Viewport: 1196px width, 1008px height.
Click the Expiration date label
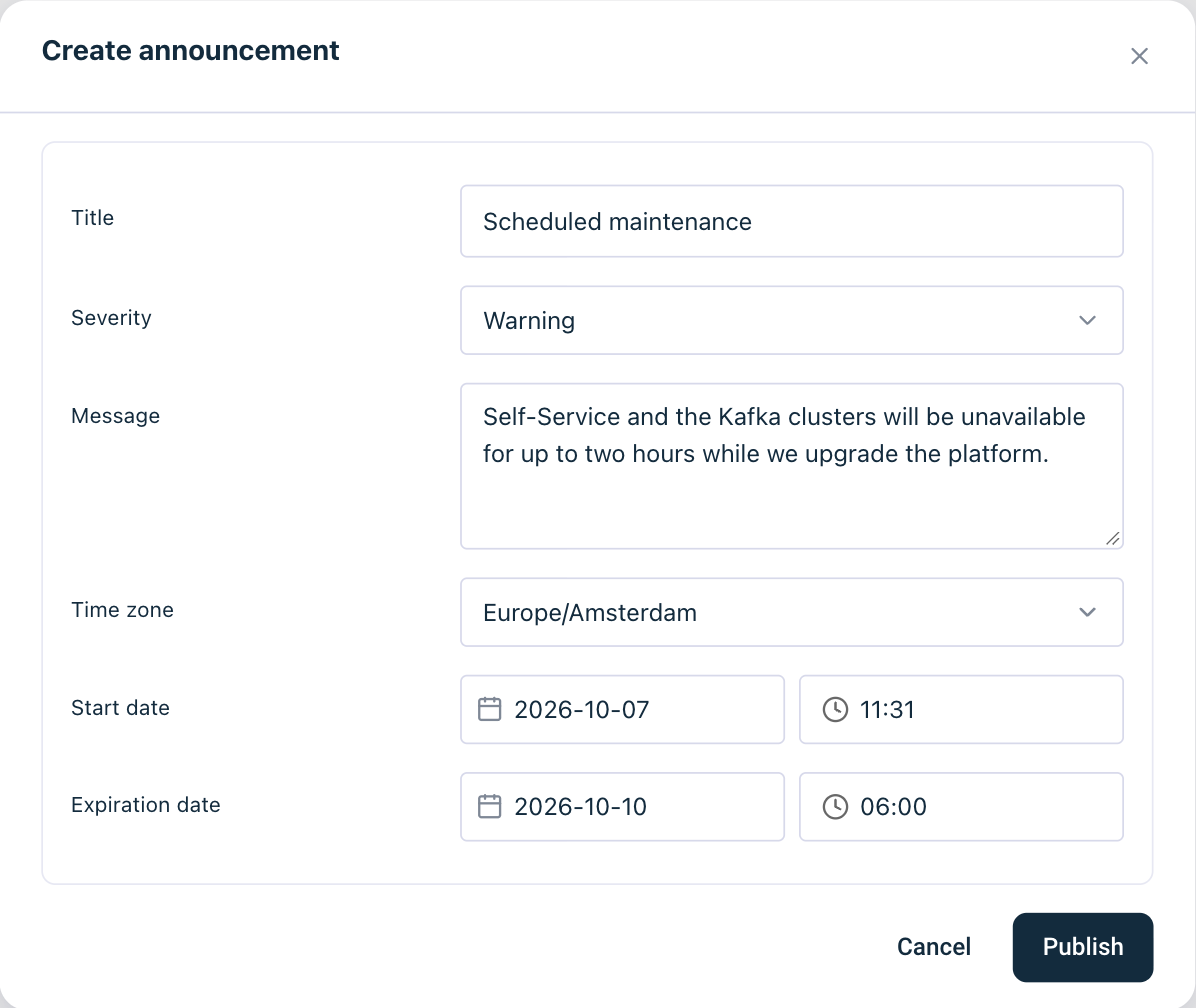point(146,805)
